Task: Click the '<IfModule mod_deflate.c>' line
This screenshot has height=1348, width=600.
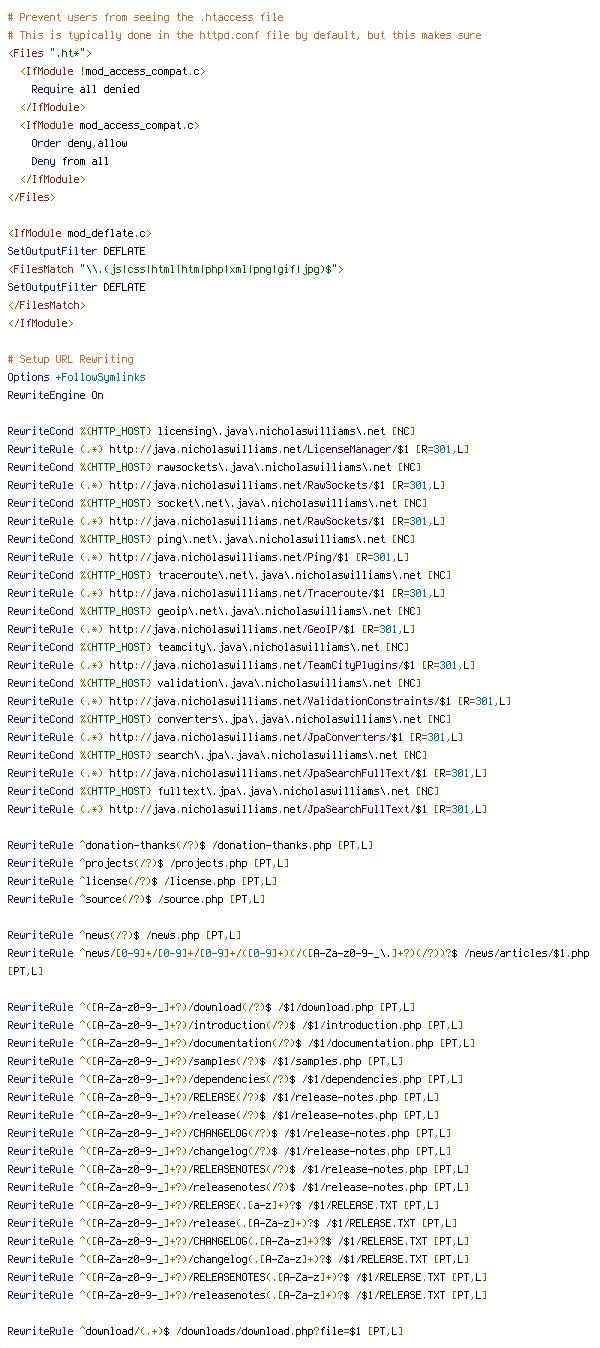Action: (79, 233)
